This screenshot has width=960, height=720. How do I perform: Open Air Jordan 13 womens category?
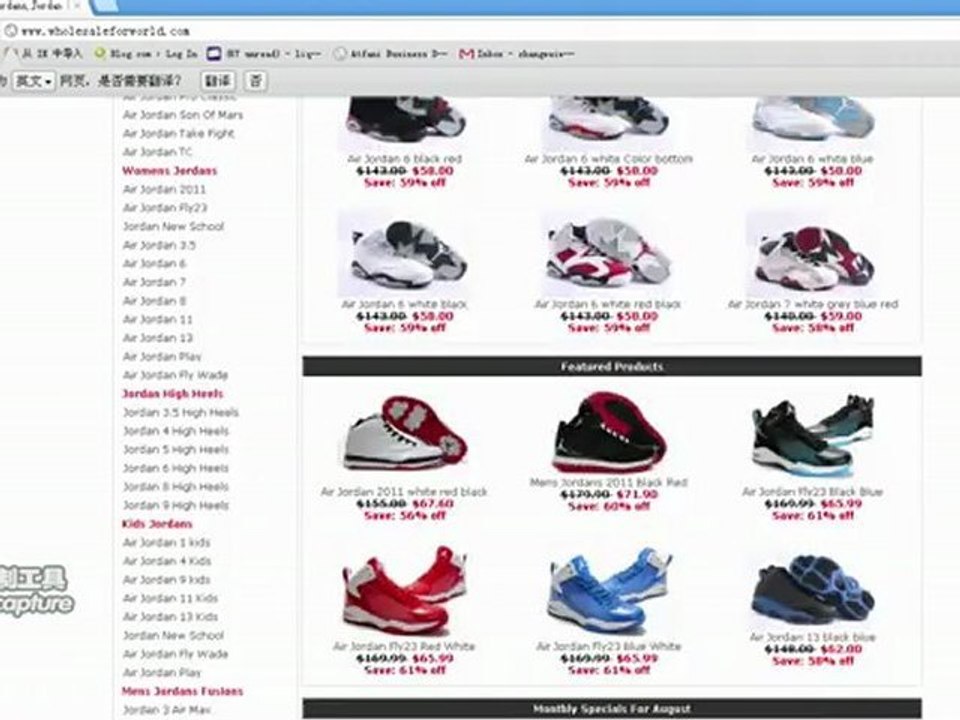pyautogui.click(x=157, y=338)
